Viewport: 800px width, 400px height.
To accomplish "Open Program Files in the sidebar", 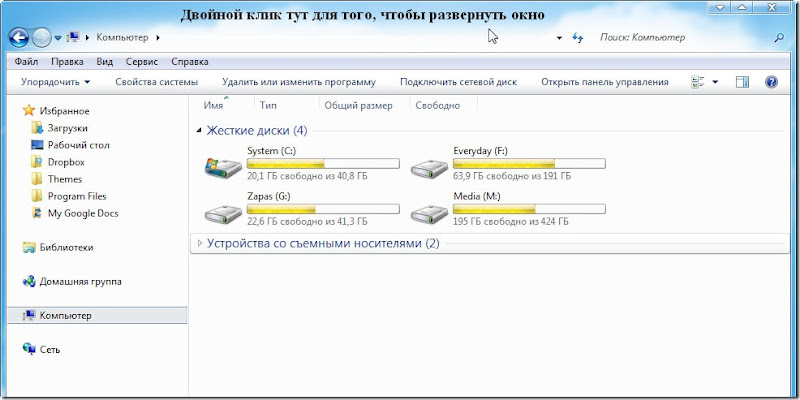I will pyautogui.click(x=77, y=196).
